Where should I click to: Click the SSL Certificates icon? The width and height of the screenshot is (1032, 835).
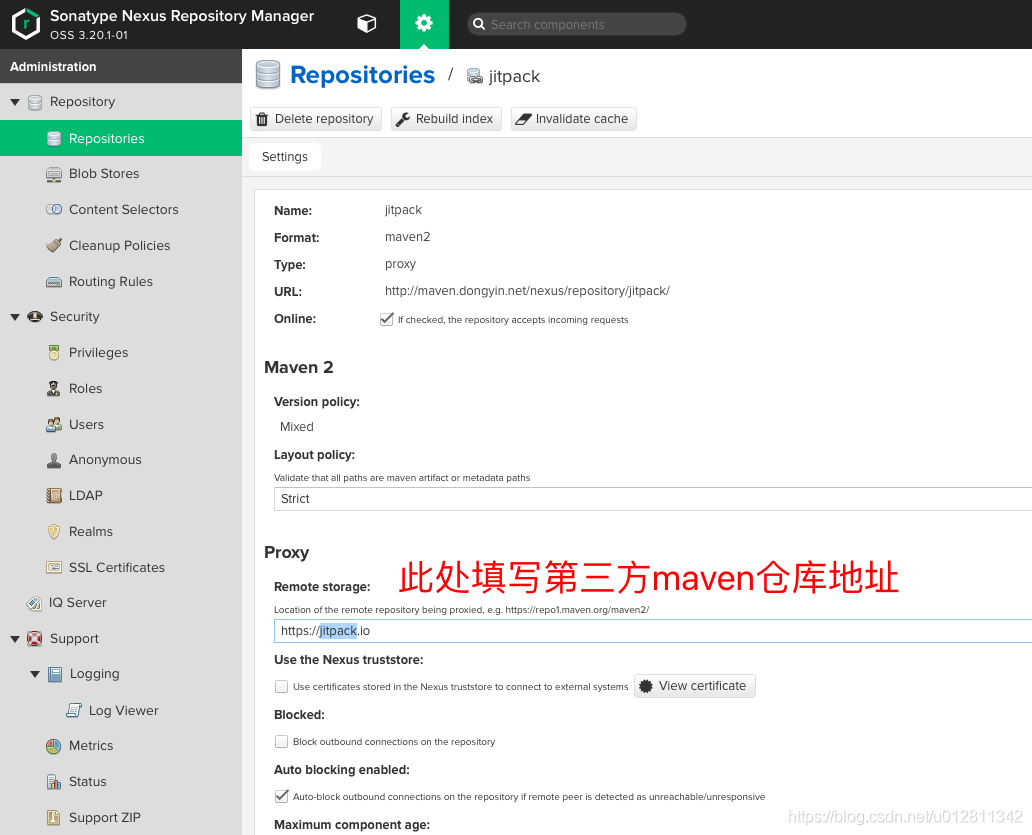[x=54, y=567]
